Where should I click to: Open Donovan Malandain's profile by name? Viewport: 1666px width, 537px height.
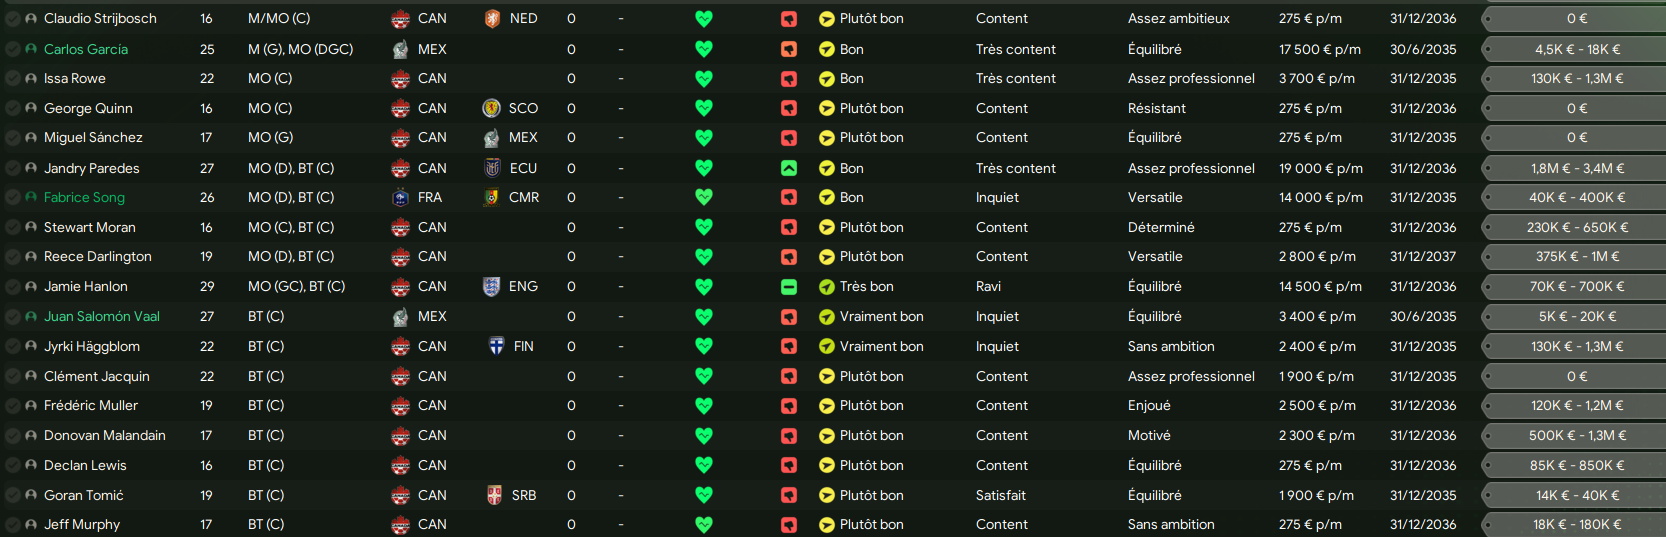pyautogui.click(x=105, y=436)
